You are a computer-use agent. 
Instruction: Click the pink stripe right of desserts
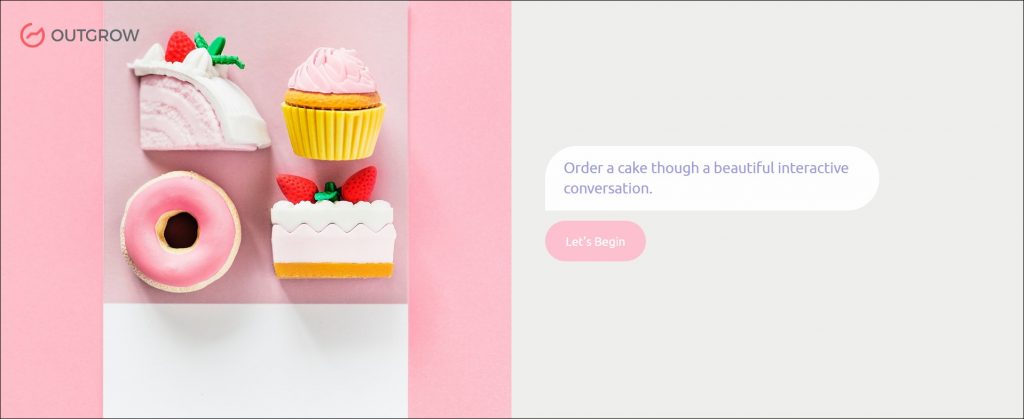[x=459, y=209]
